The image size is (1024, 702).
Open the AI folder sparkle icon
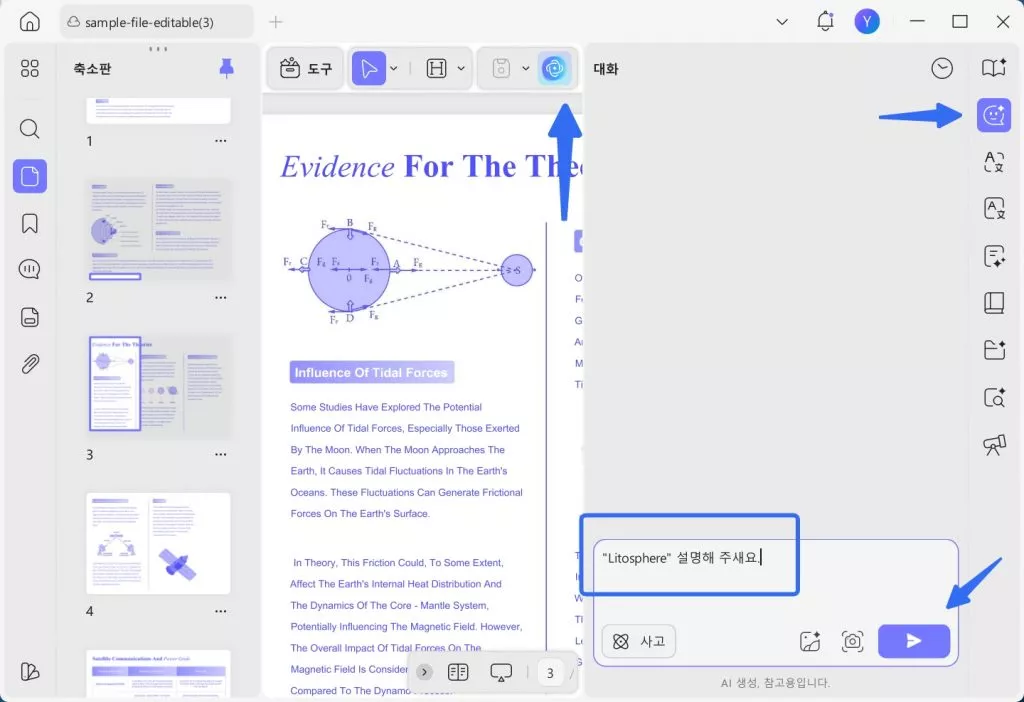click(994, 350)
